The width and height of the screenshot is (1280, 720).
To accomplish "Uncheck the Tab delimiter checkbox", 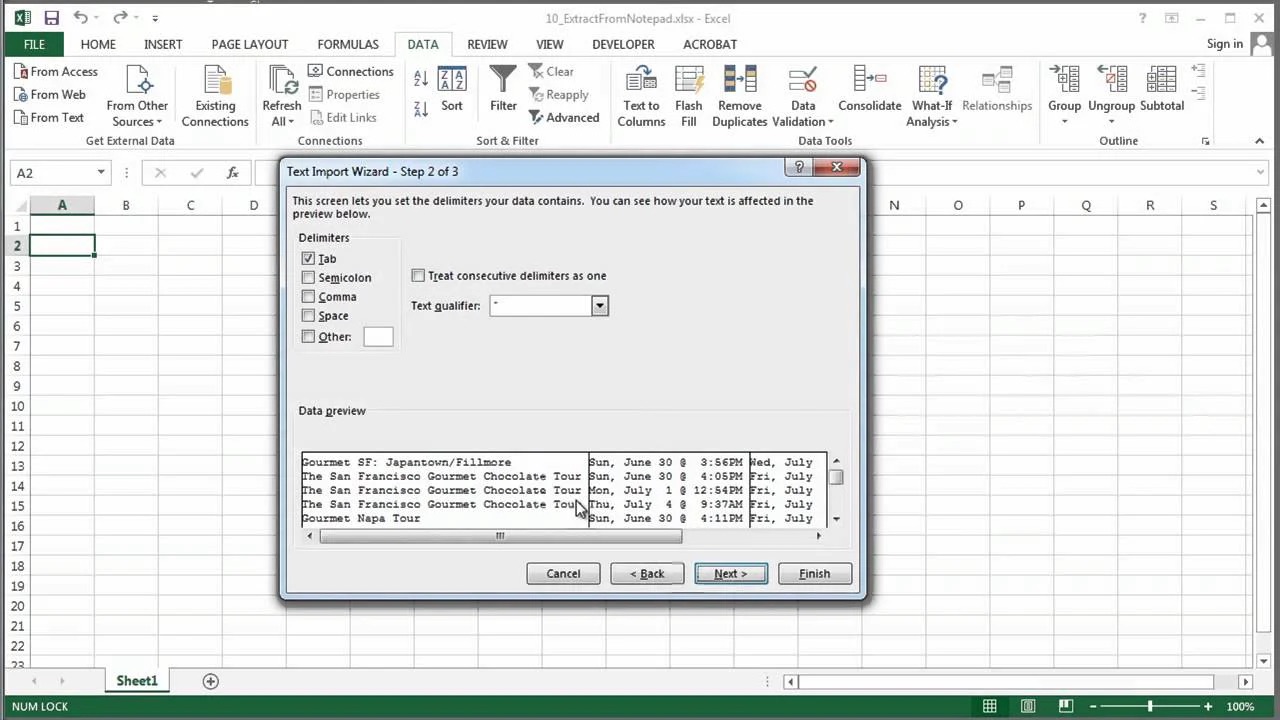I will (308, 259).
